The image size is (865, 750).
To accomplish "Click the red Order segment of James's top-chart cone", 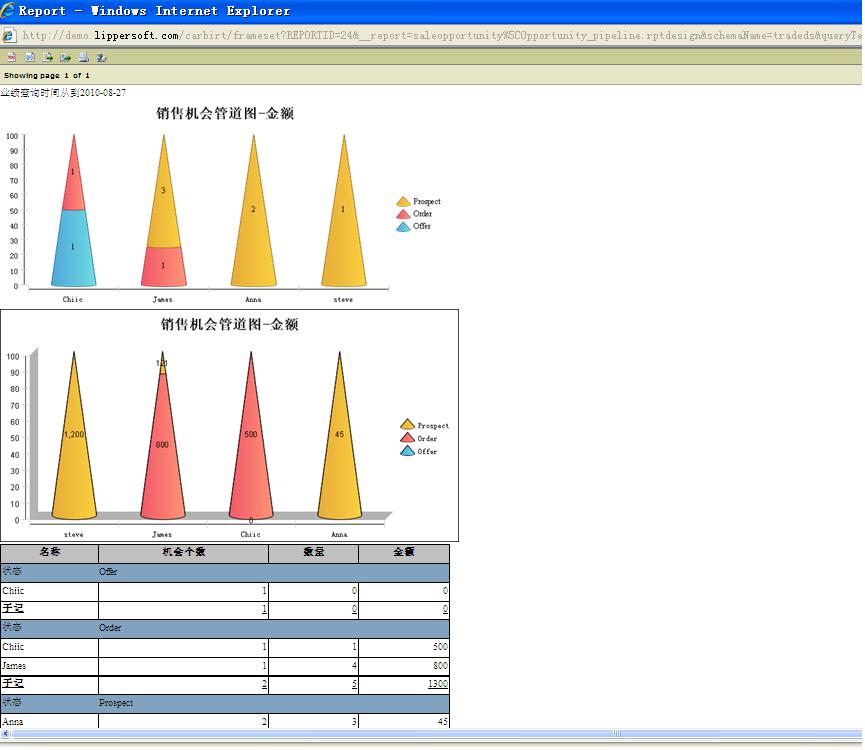I will [x=163, y=267].
